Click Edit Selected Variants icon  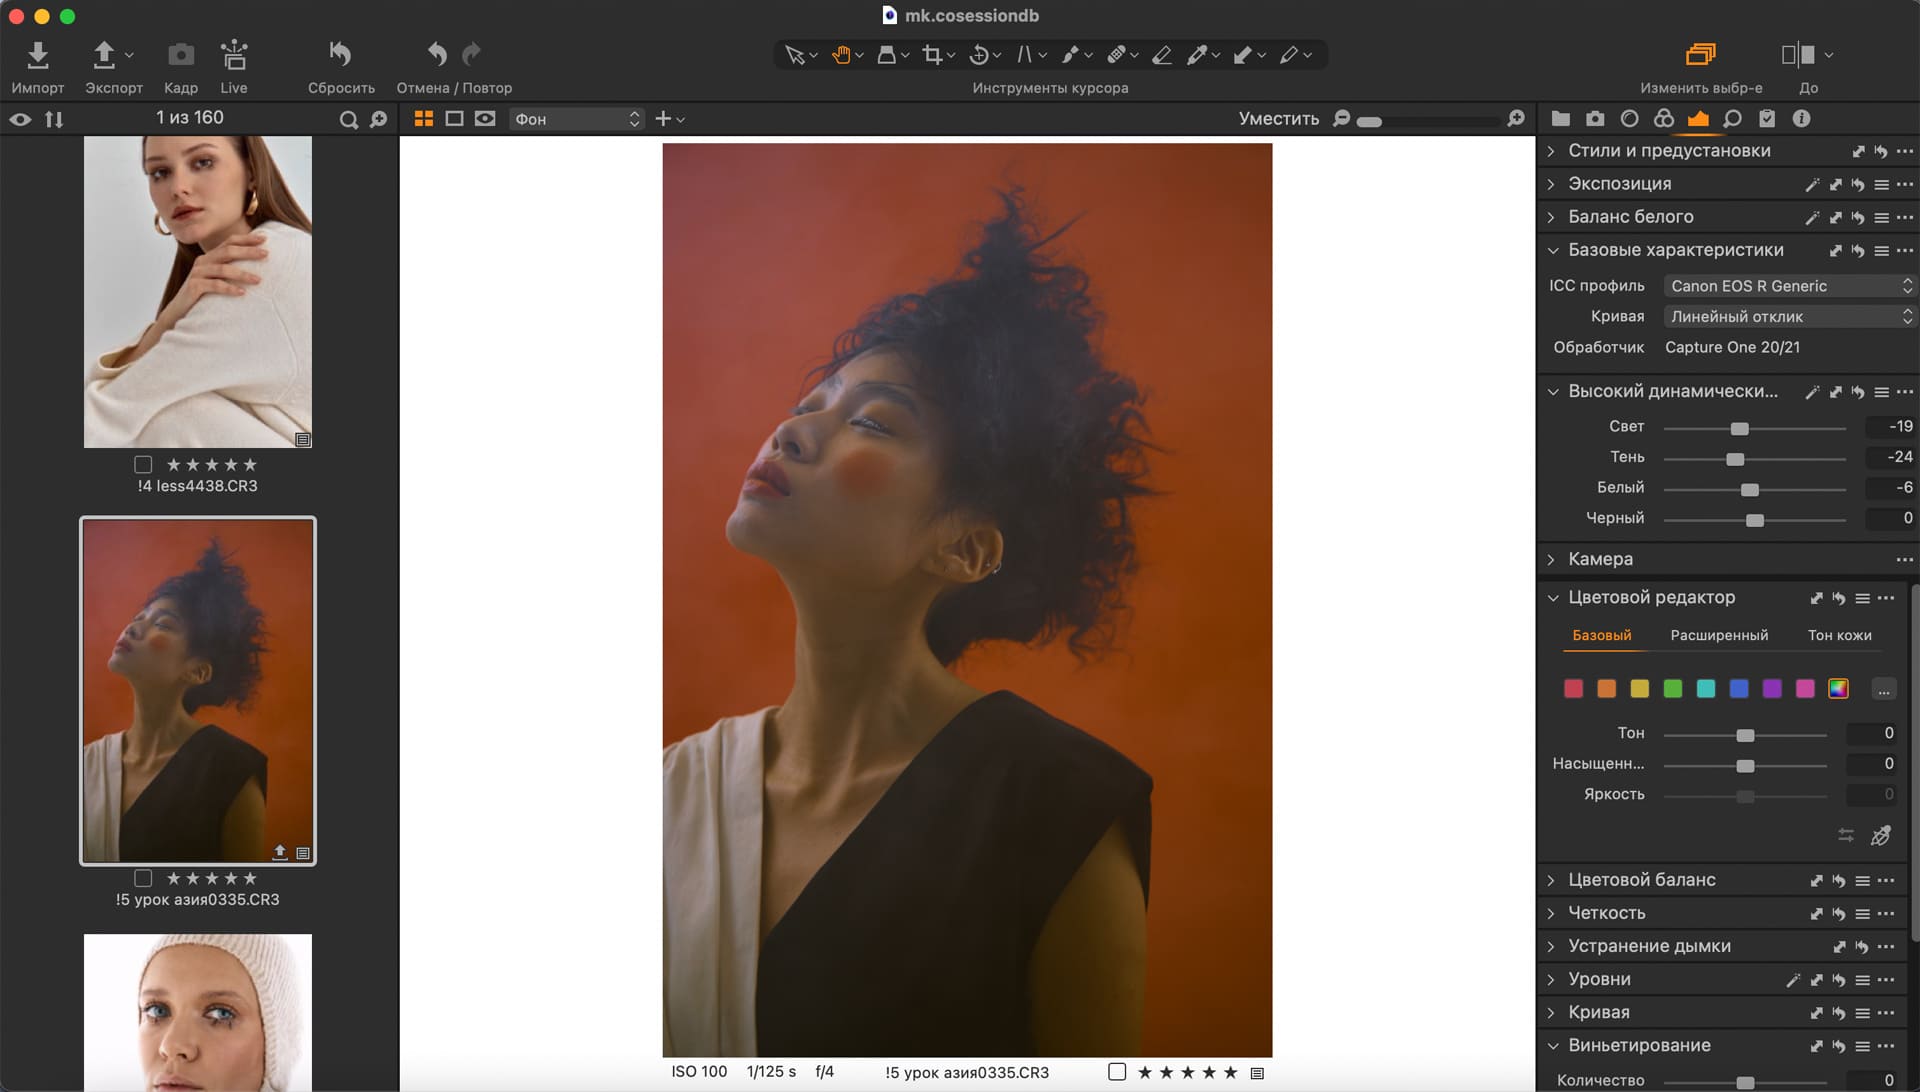pos(1700,55)
